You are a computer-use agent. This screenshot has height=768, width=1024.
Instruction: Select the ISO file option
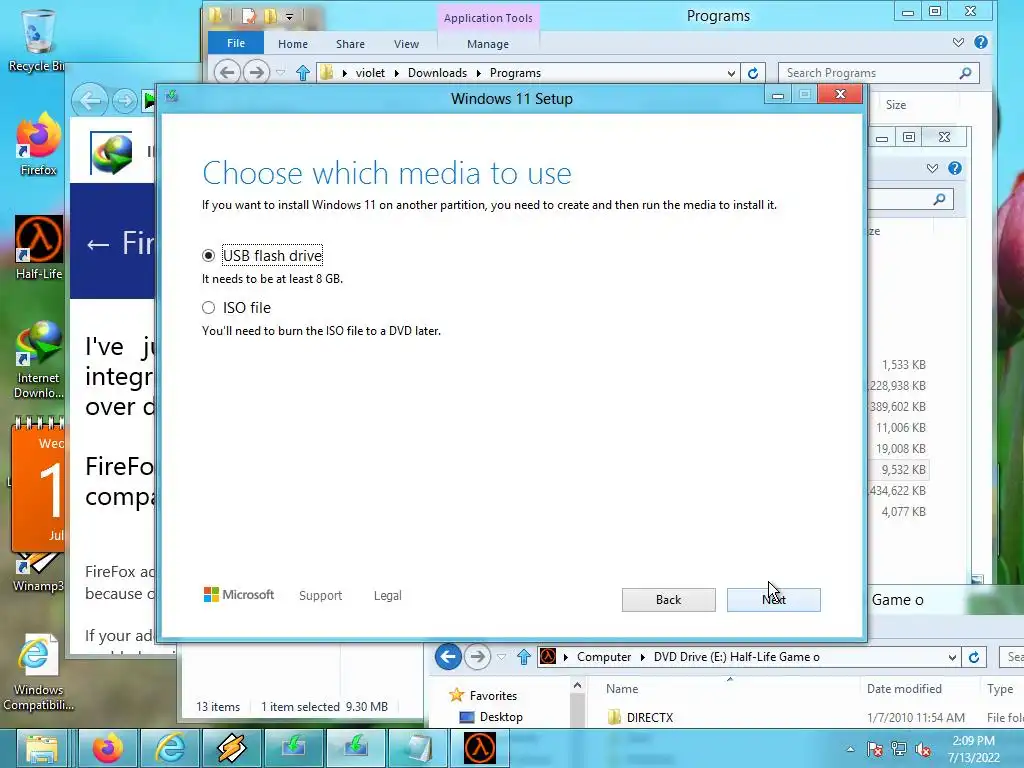point(208,308)
